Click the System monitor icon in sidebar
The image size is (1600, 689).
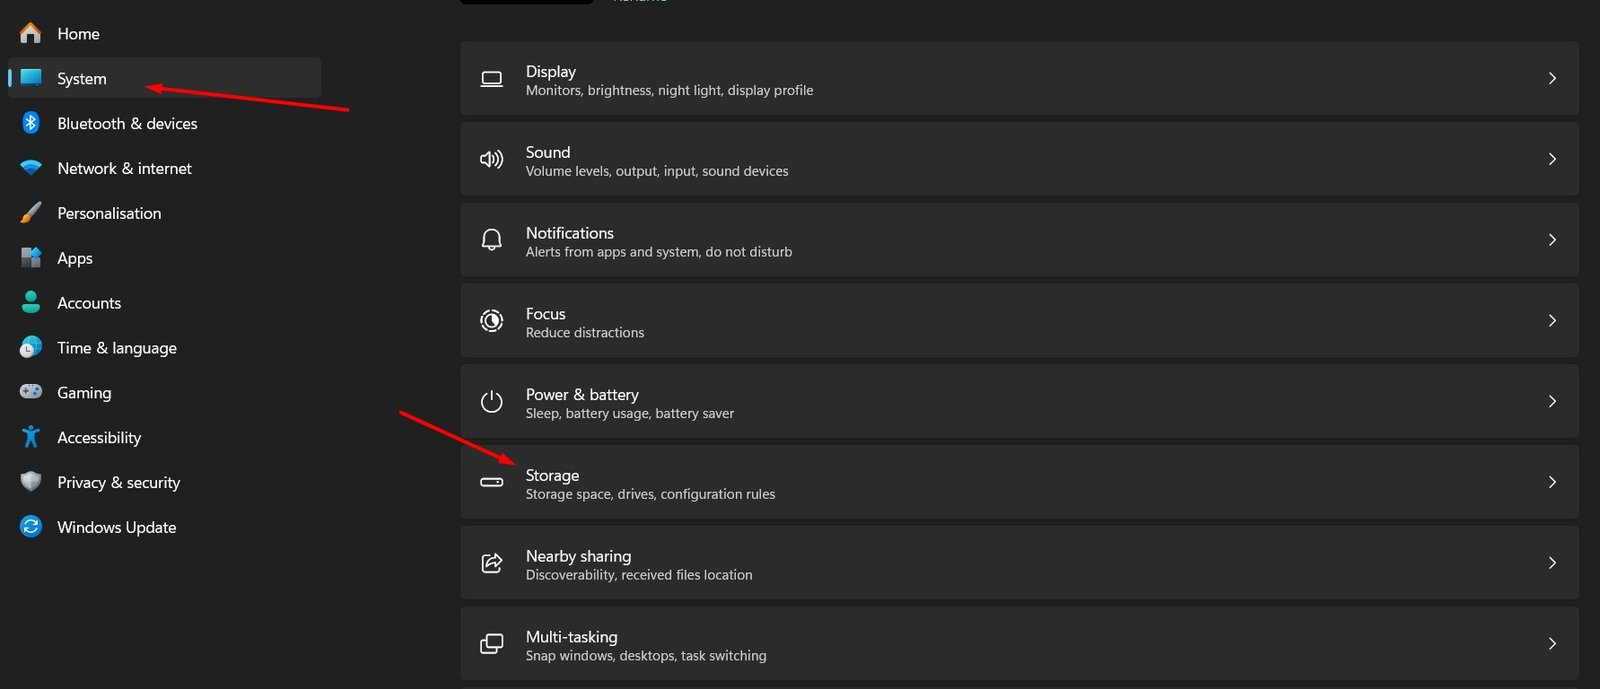click(x=31, y=78)
